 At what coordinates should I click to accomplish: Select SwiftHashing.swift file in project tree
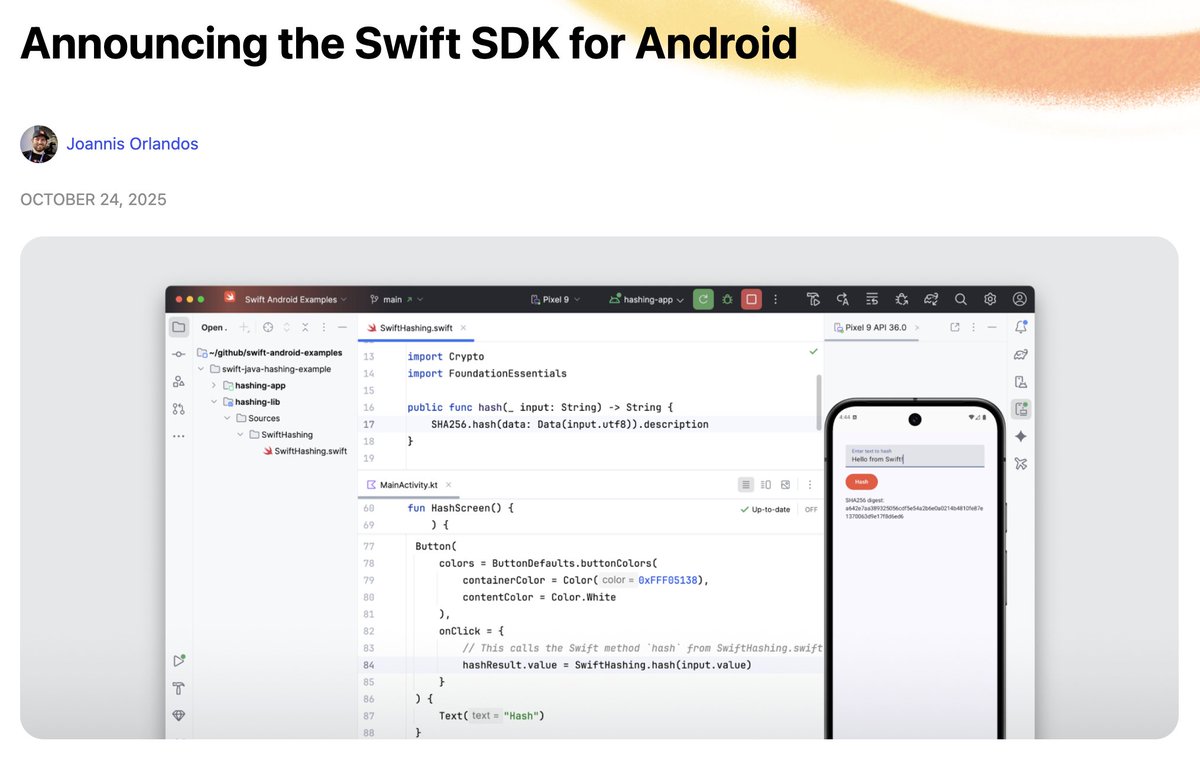304,451
